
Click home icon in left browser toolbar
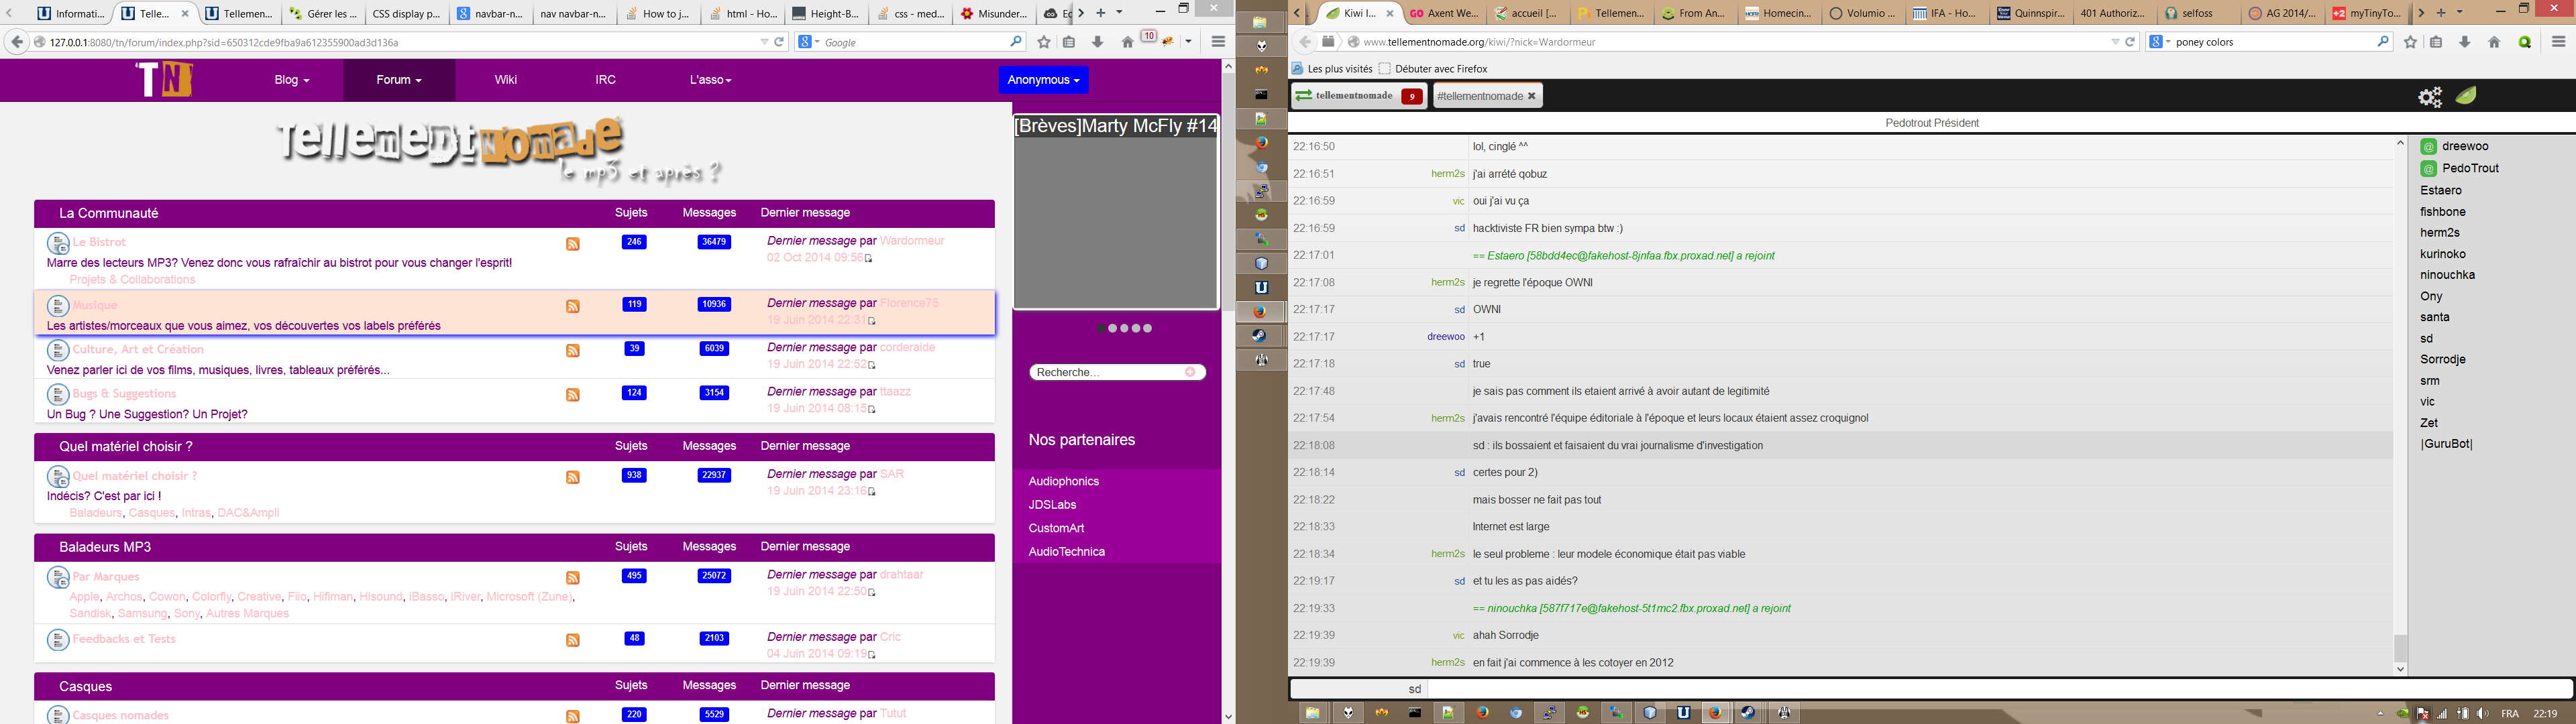1127,42
